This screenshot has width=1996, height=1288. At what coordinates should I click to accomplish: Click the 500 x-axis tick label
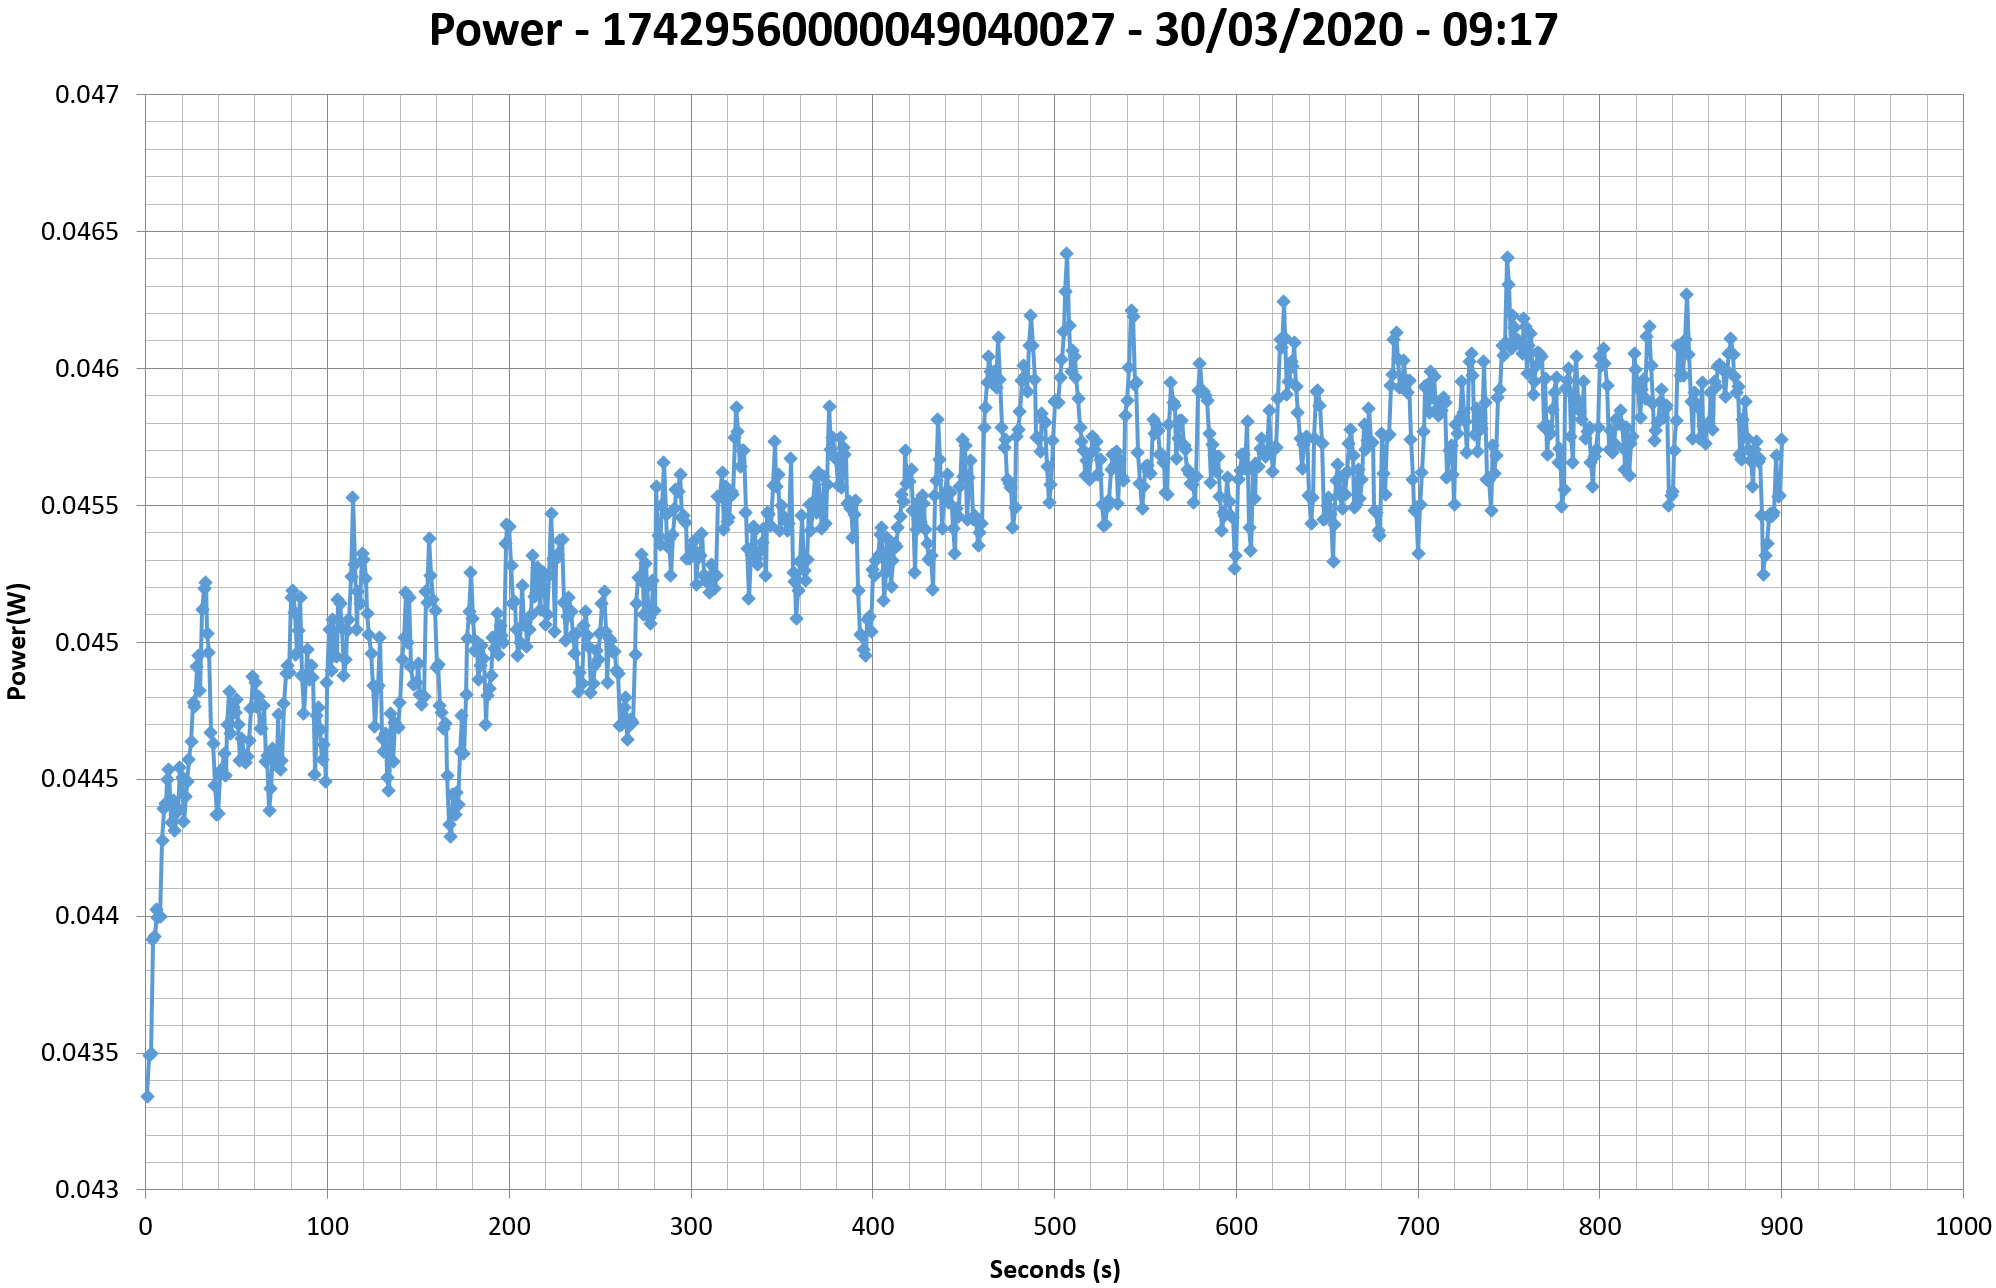pyautogui.click(x=1054, y=1227)
